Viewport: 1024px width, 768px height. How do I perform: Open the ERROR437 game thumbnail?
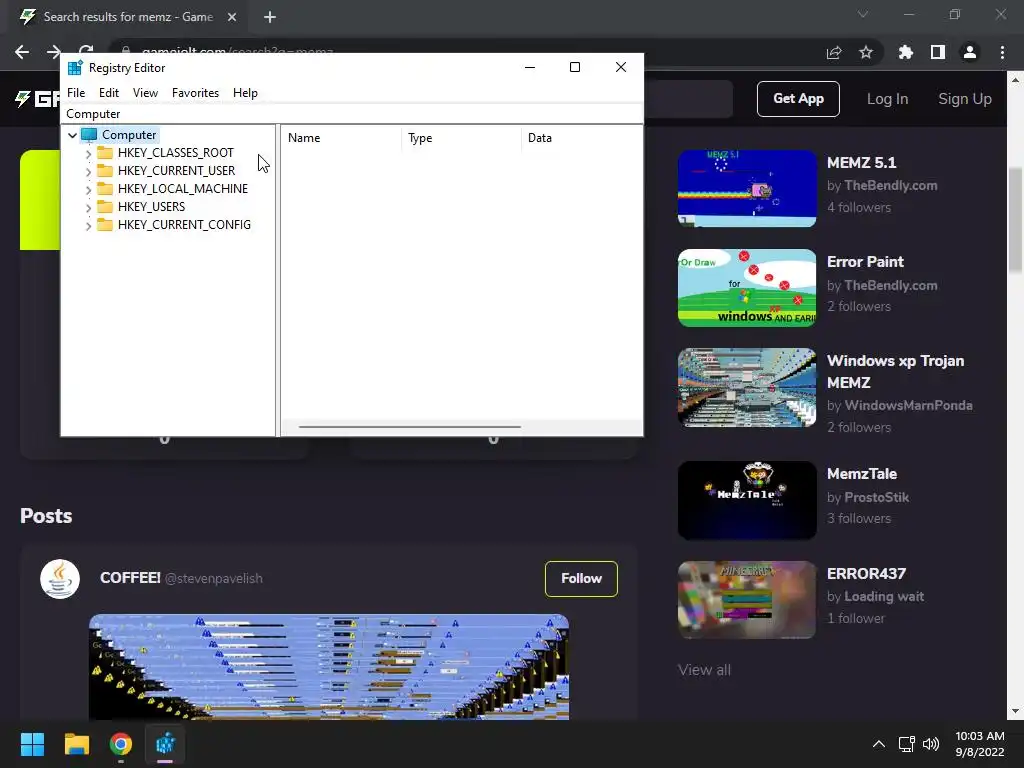[x=747, y=600]
